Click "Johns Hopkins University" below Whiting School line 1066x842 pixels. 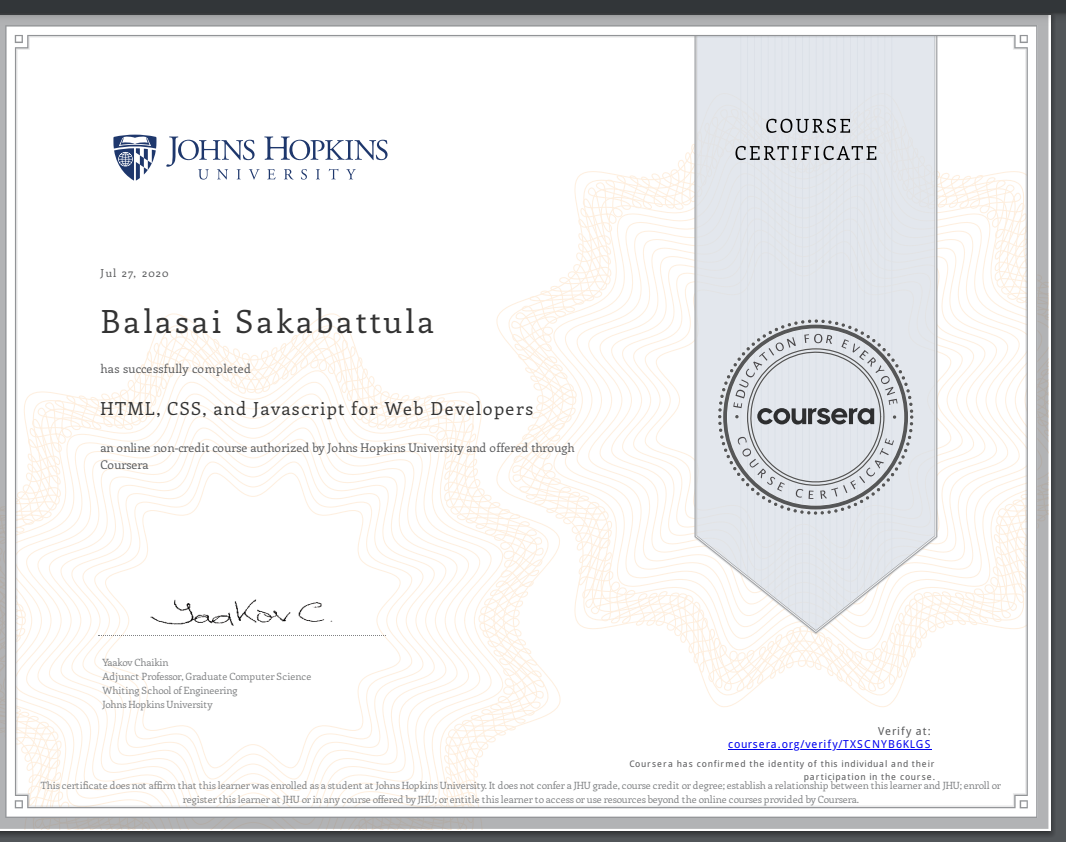pos(157,705)
